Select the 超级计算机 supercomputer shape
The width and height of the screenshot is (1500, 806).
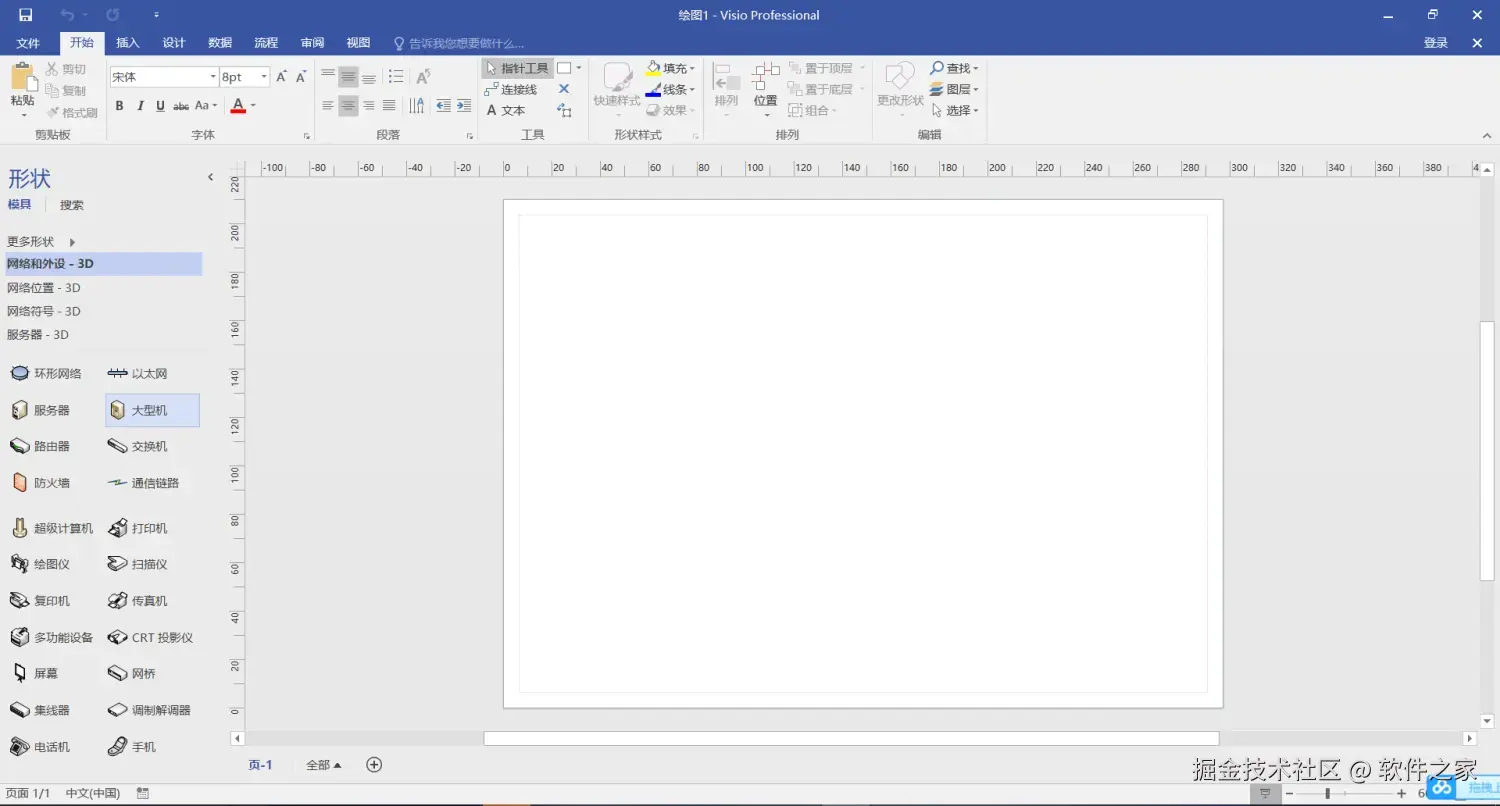point(52,528)
